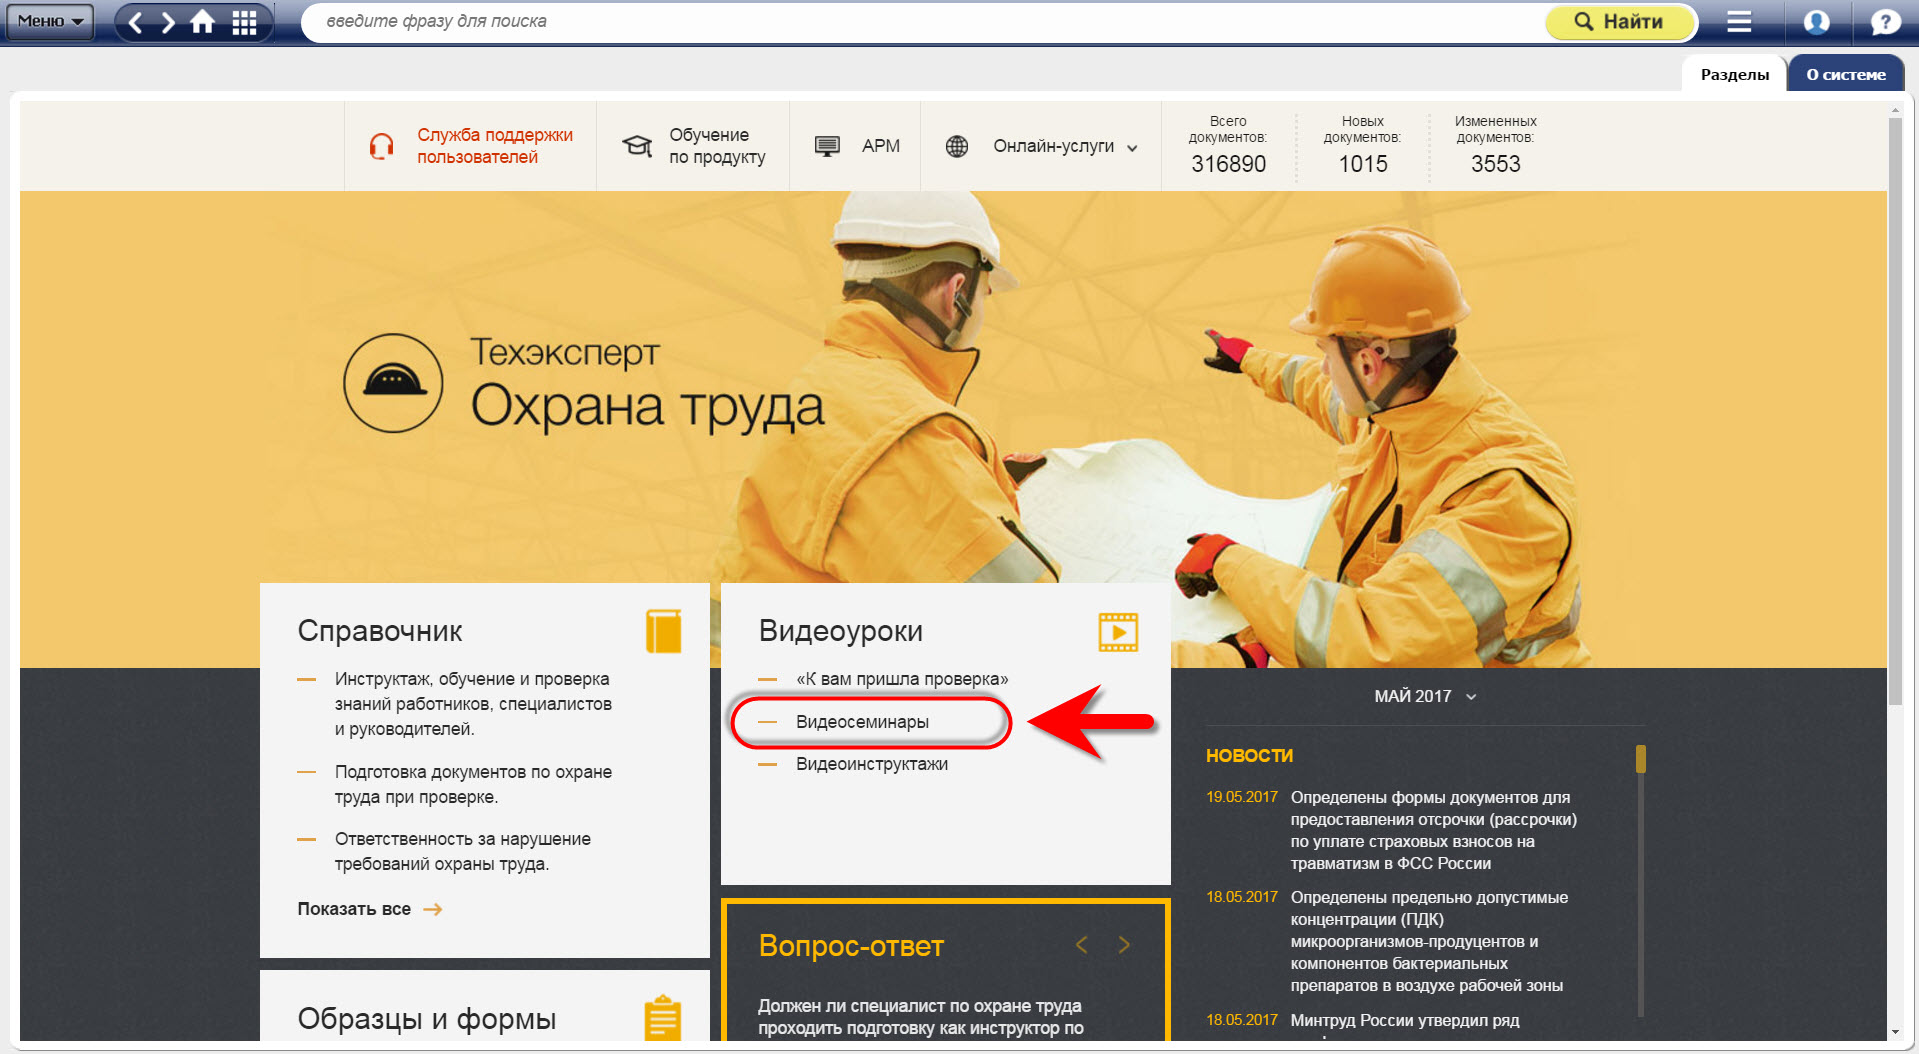1919x1054 pixels.
Task: Click the Справочник book icon
Action: point(663,631)
